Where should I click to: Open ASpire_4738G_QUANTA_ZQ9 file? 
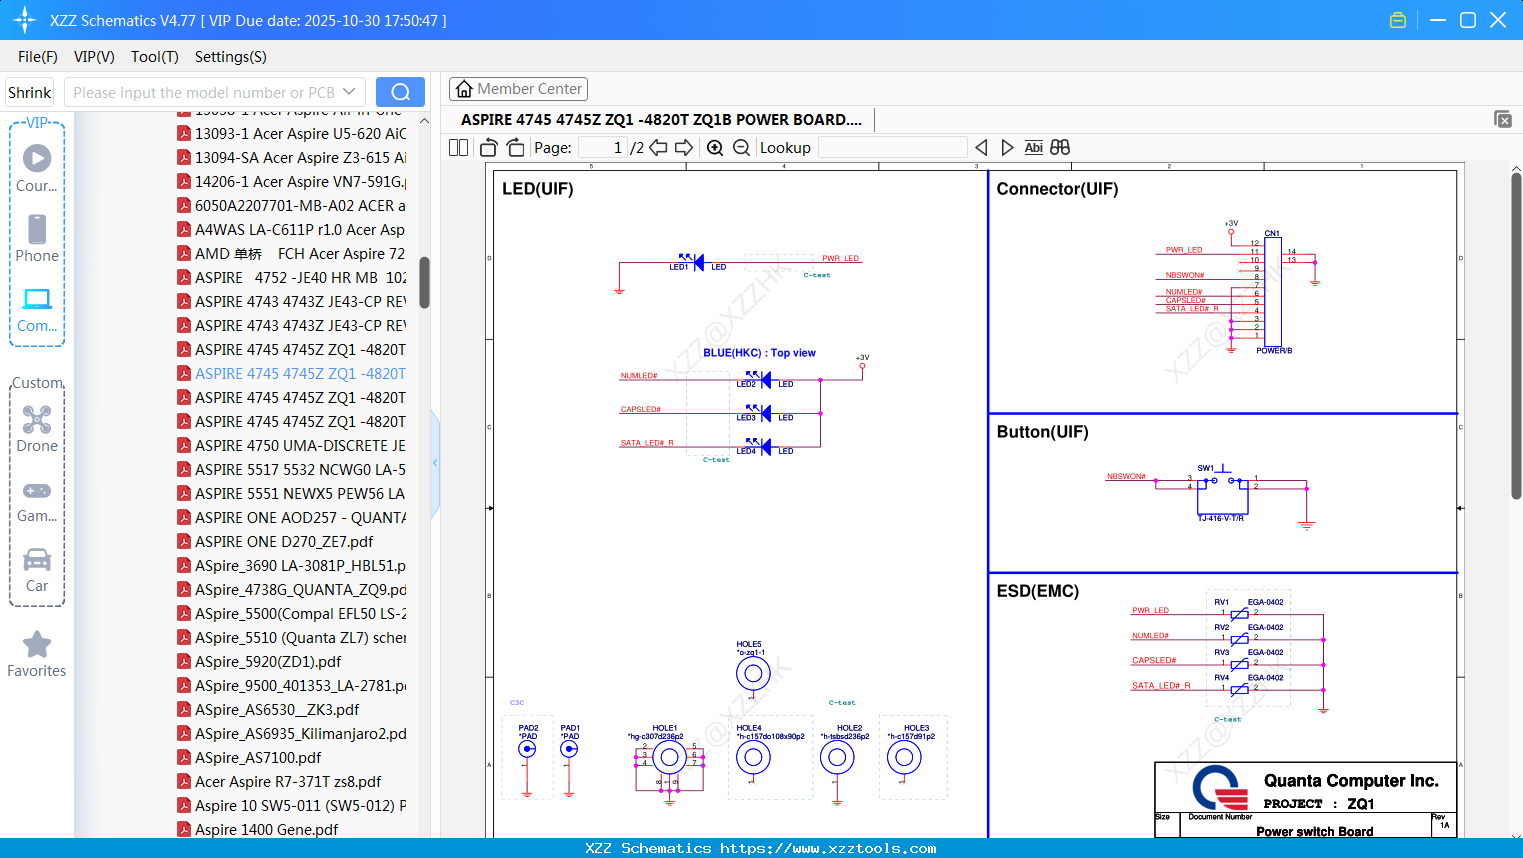[292, 590]
